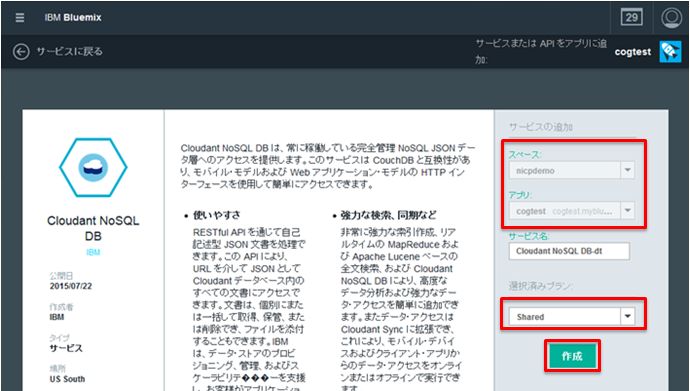Click the Cloudant hexagon cloud logo

(93, 167)
